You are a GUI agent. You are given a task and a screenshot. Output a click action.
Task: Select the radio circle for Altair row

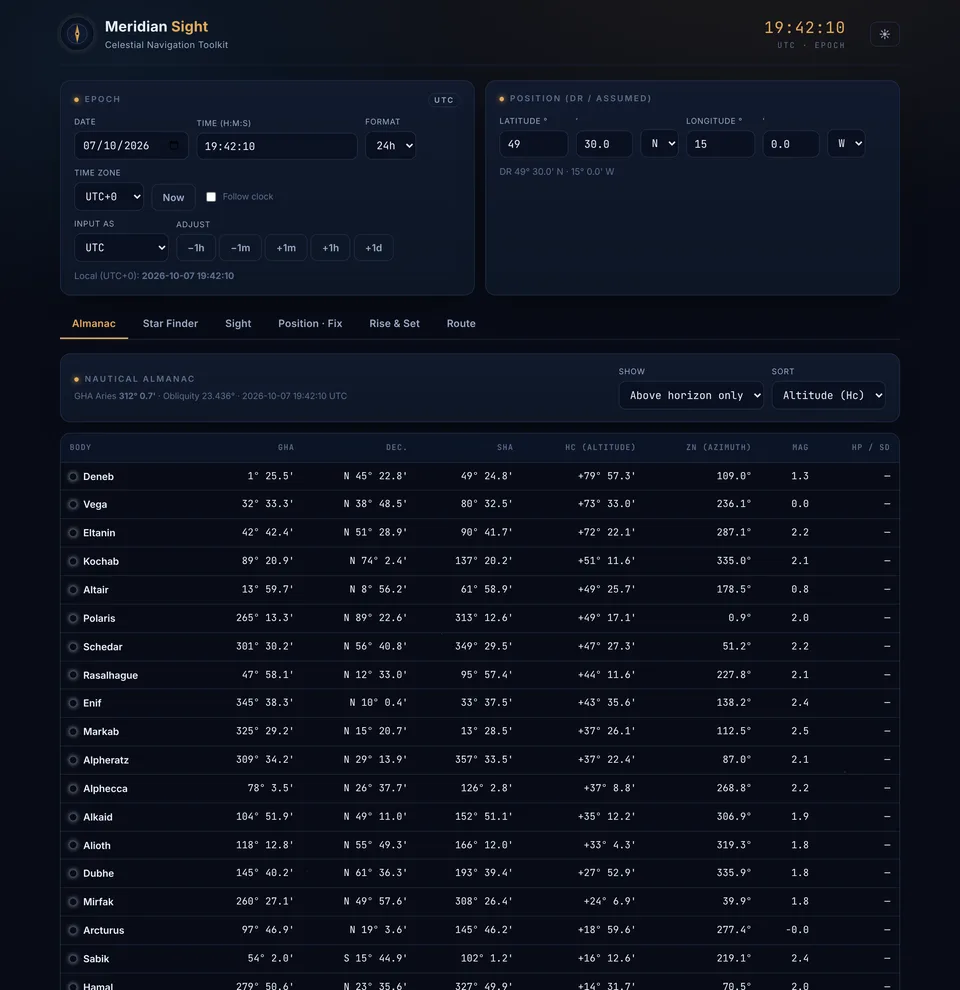pyautogui.click(x=73, y=590)
